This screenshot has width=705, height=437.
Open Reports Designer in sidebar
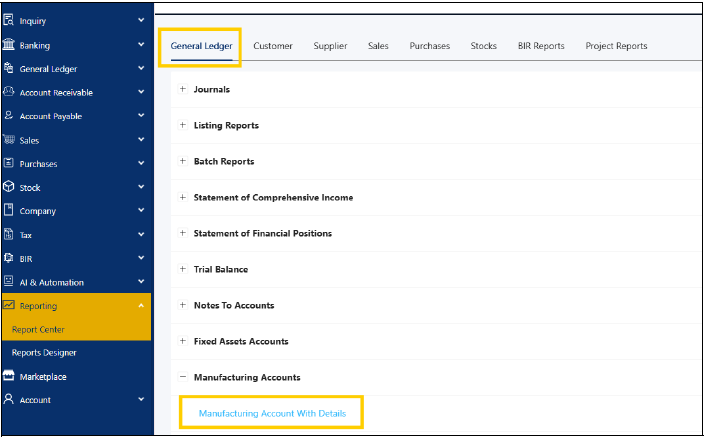(x=44, y=353)
